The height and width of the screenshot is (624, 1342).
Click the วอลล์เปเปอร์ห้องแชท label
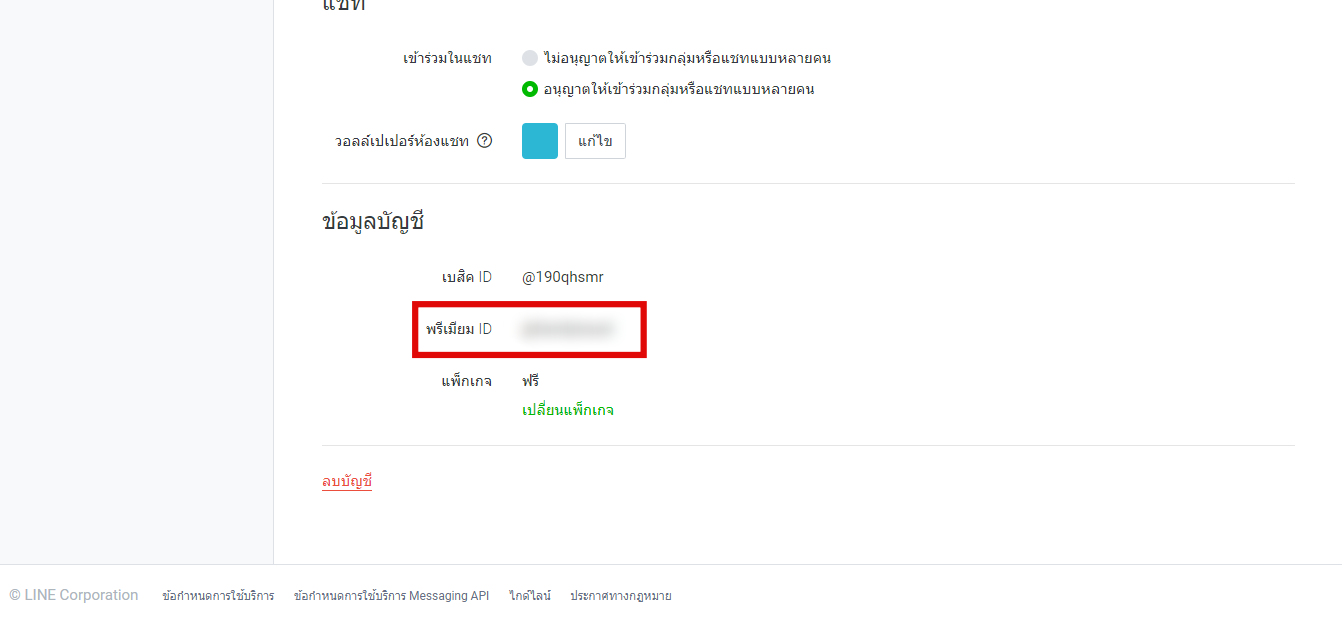[402, 141]
